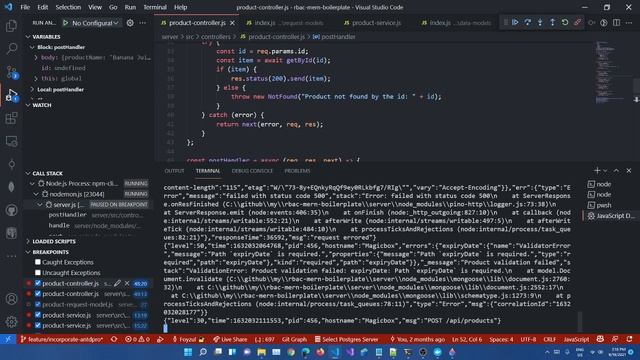Open editor More Actions ellipsis
Viewport: 640px width, 360px height.
click(x=629, y=23)
